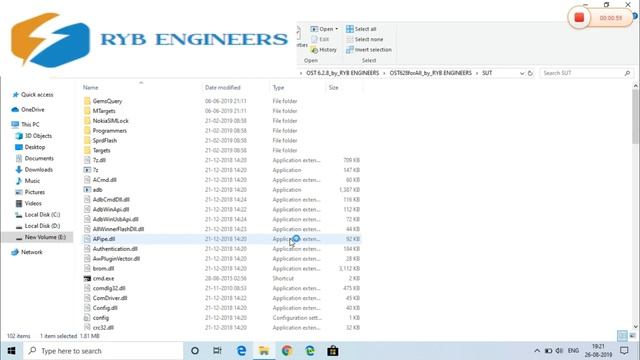Click the taskbar Type here to search box
Image resolution: width=640 pixels, height=360 pixels.
(103, 351)
